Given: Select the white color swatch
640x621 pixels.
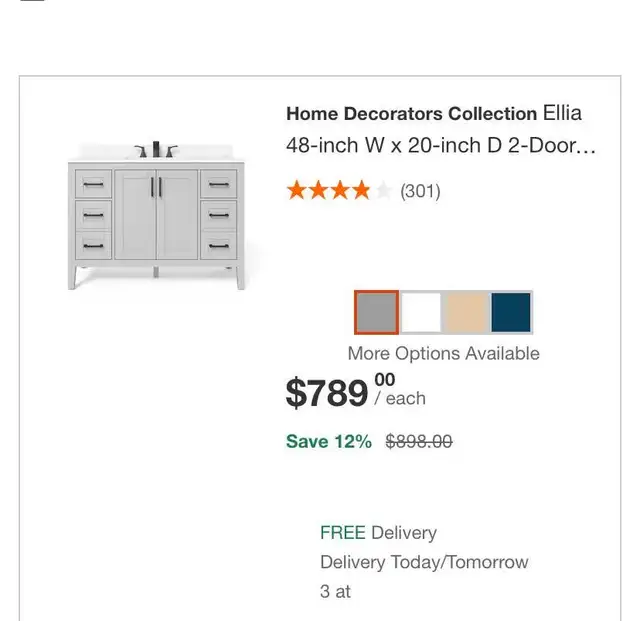Looking at the screenshot, I should pyautogui.click(x=421, y=312).
